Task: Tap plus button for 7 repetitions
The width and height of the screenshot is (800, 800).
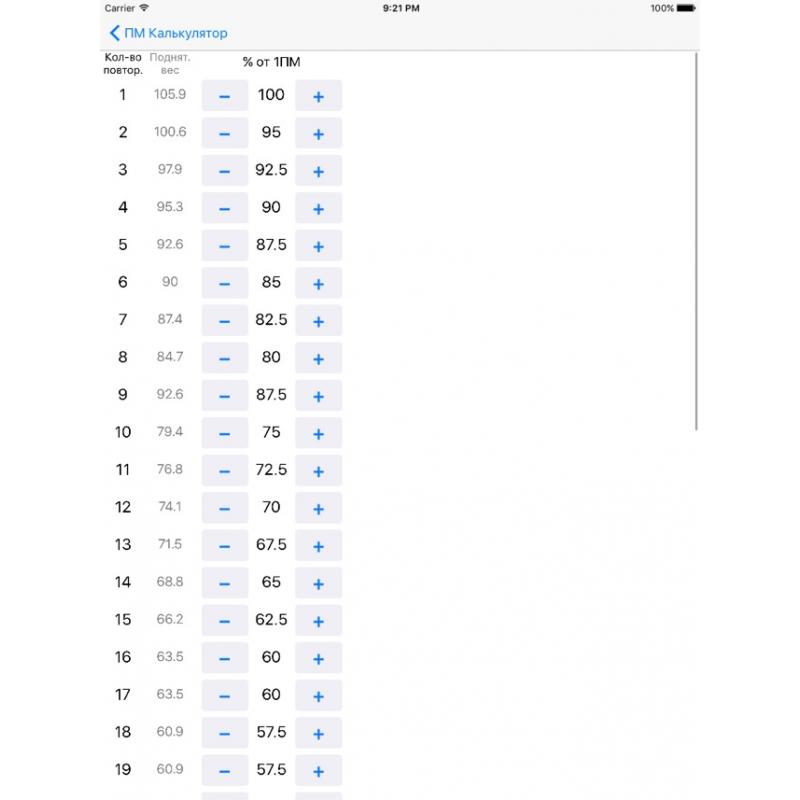Action: (318, 320)
